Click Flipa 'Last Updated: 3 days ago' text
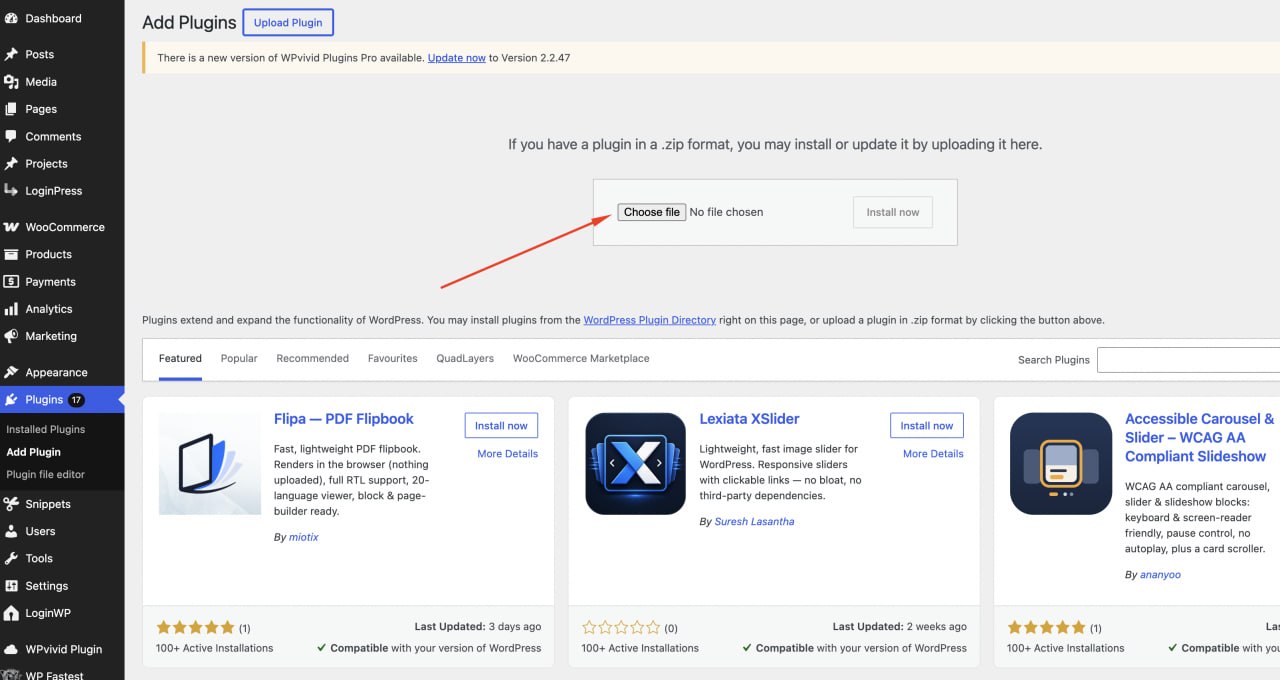 (478, 627)
